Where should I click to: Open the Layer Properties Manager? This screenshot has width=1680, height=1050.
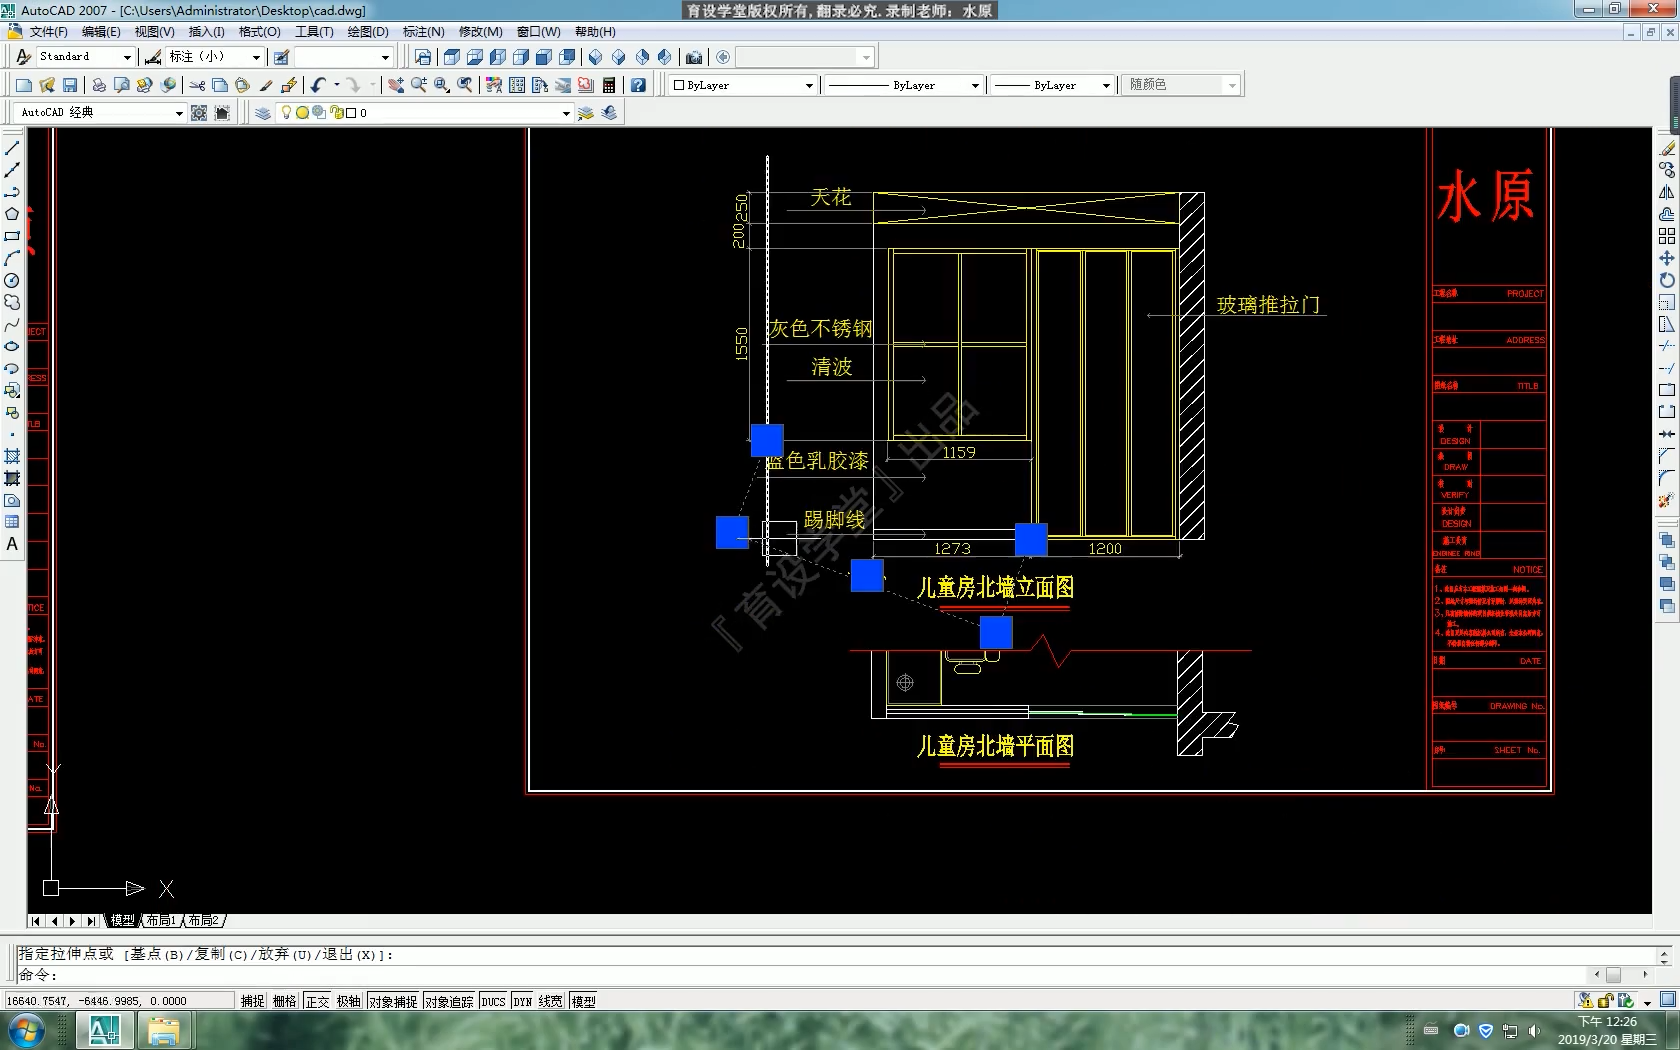[263, 113]
